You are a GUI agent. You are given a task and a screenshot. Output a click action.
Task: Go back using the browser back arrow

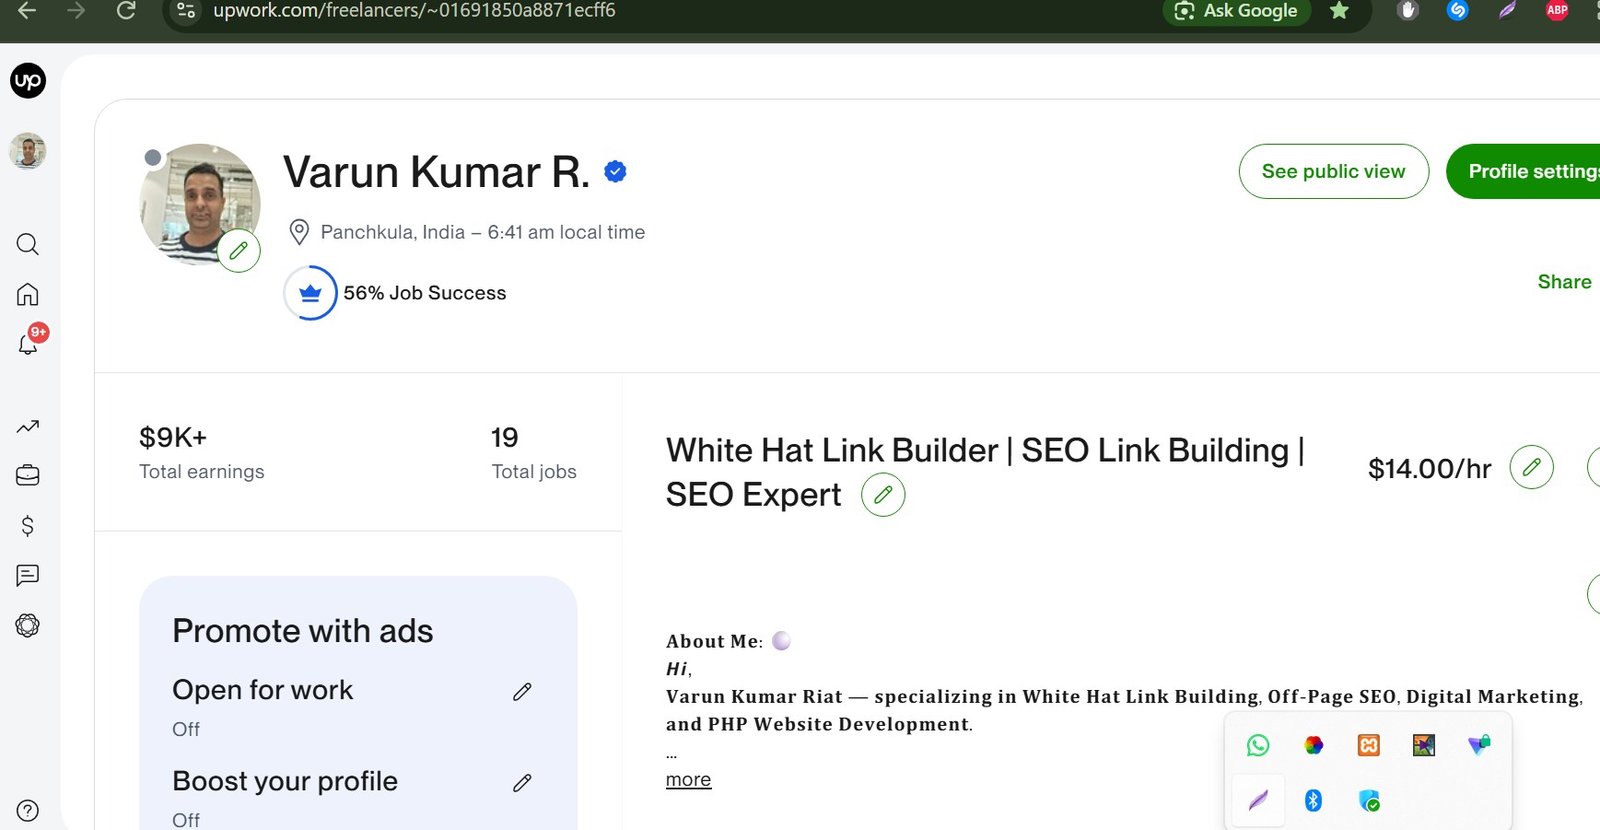click(27, 10)
